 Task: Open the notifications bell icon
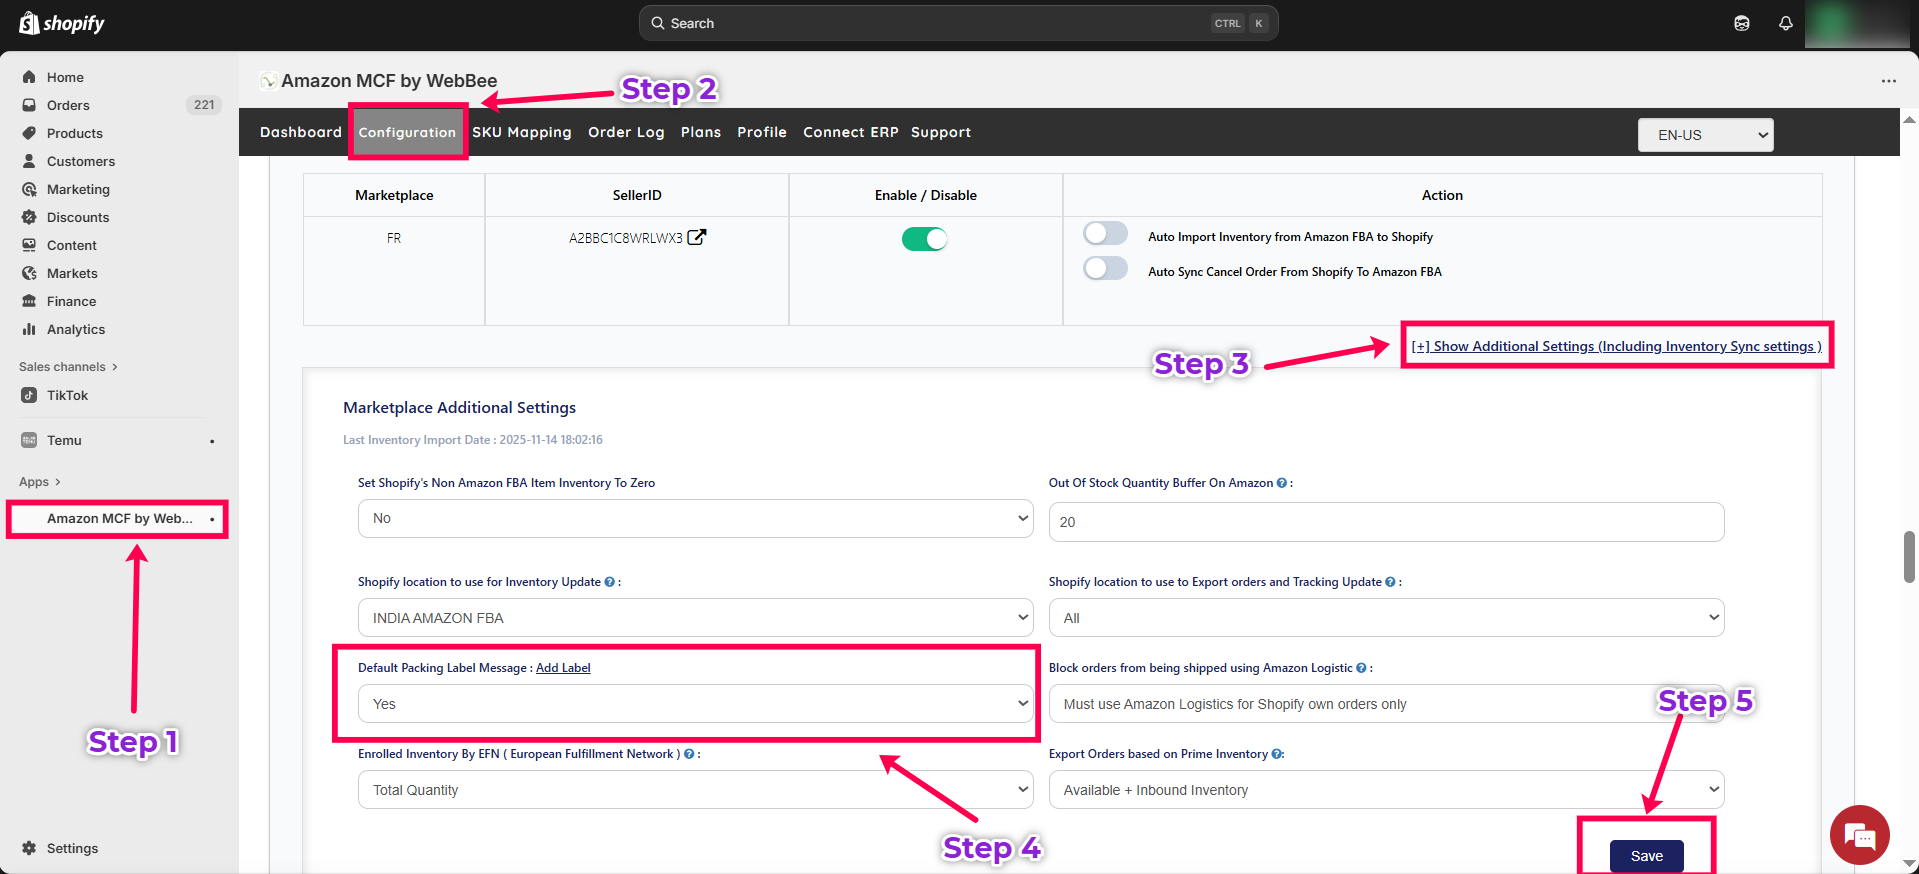(x=1785, y=23)
